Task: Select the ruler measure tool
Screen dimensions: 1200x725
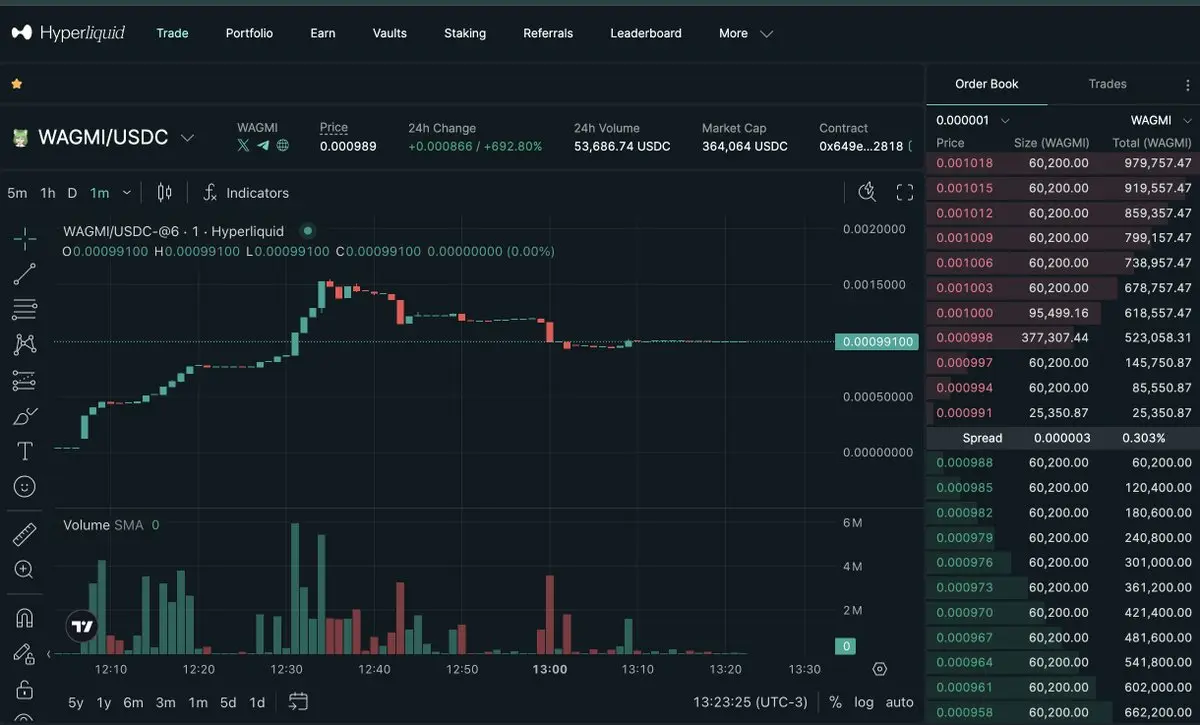Action: [x=25, y=534]
